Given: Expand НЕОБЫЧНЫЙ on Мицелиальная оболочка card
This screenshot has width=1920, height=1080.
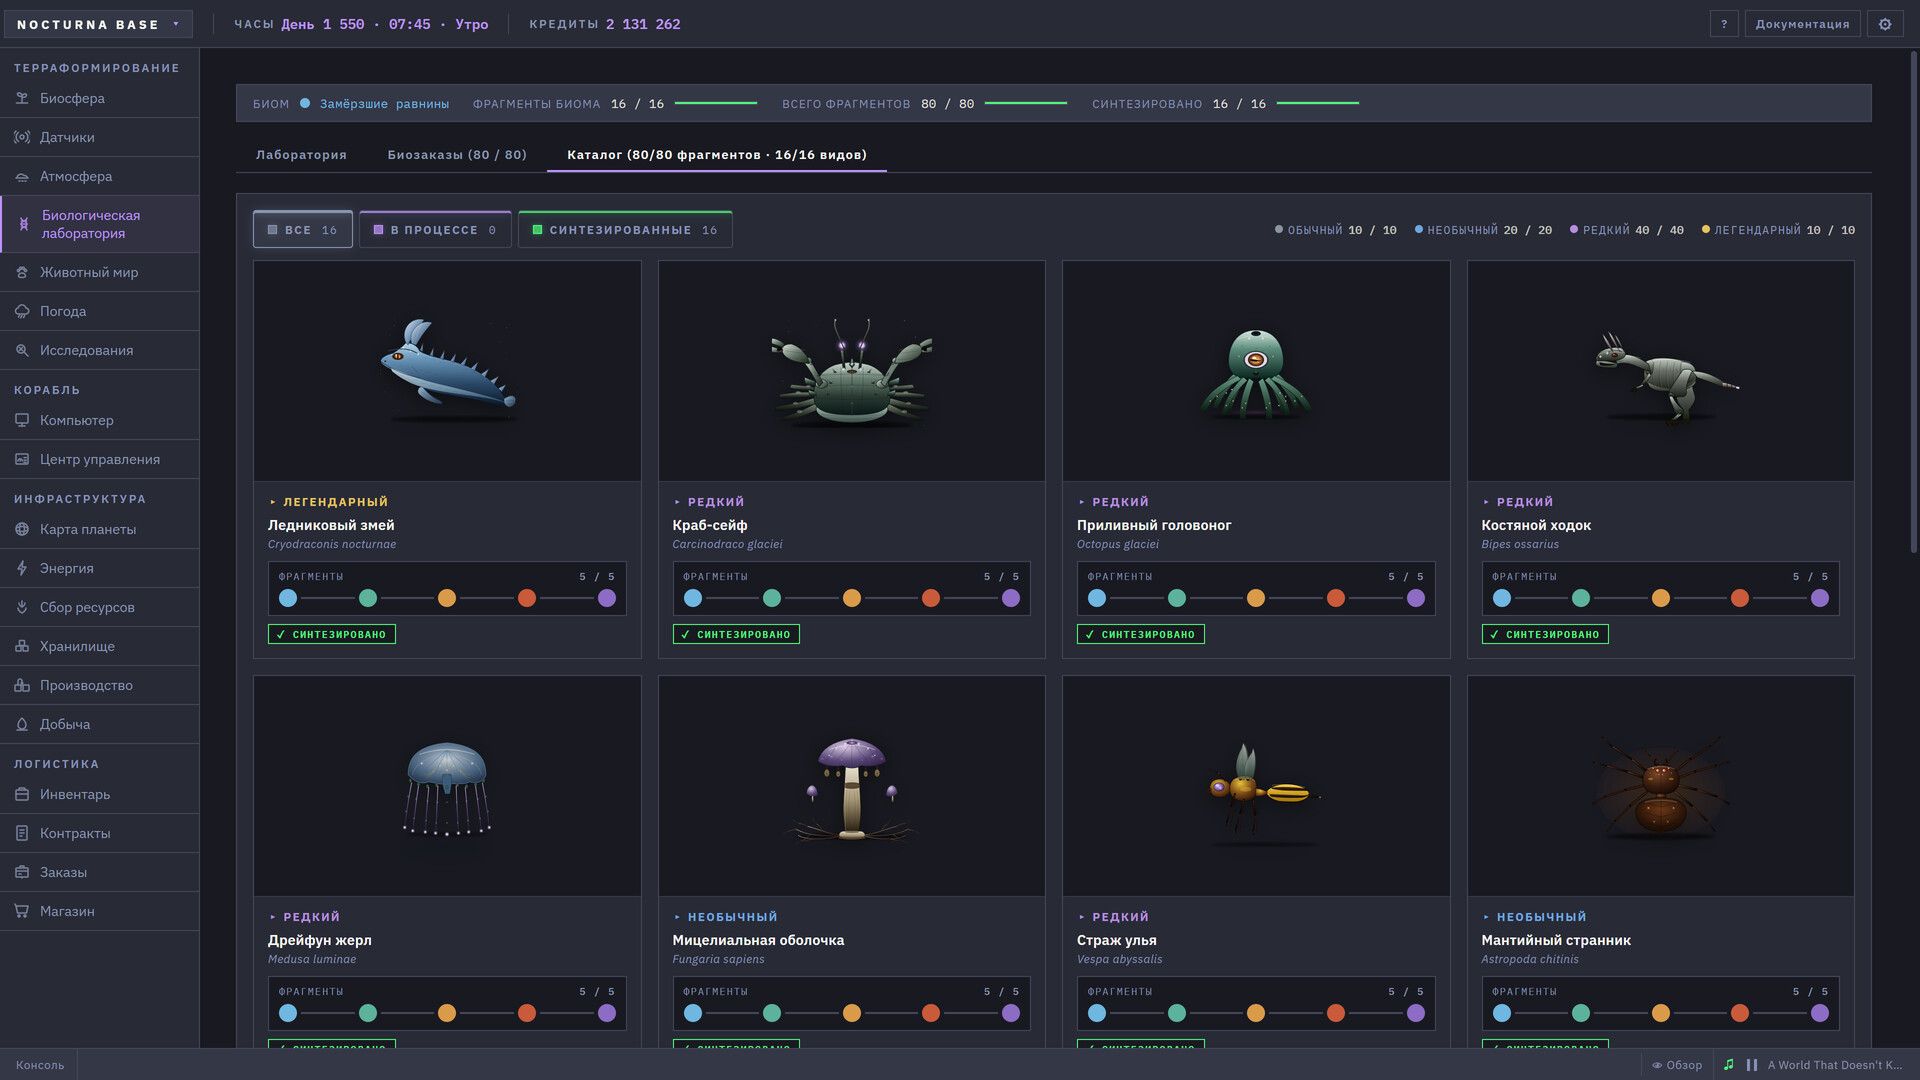Looking at the screenshot, I should pyautogui.click(x=726, y=917).
